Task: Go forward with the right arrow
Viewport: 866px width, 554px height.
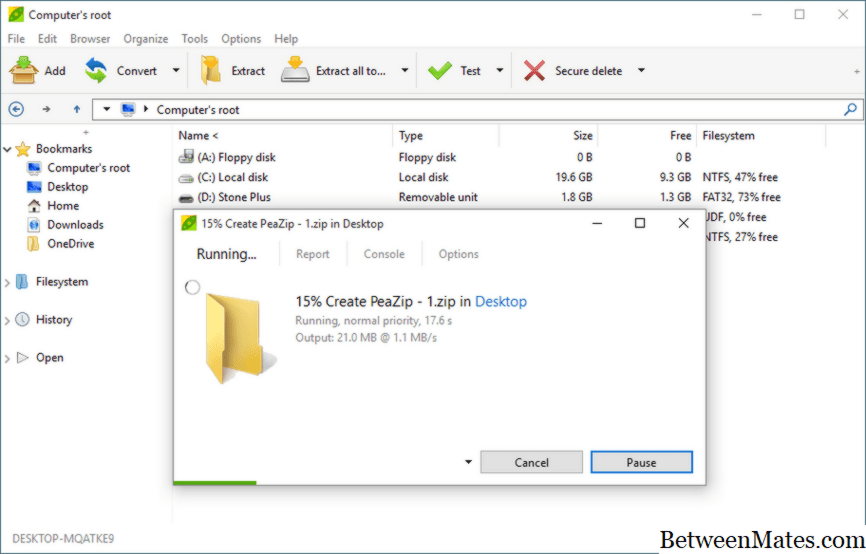Action: tap(46, 109)
